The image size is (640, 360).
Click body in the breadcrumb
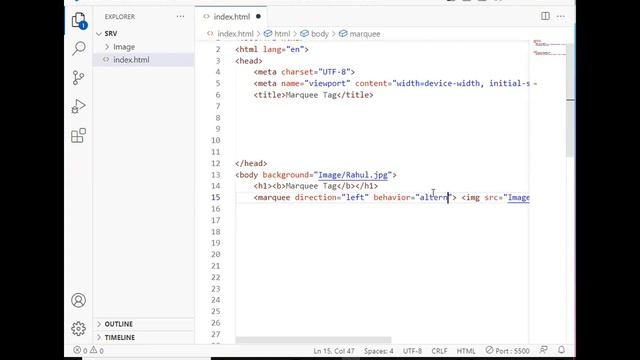[320, 34]
